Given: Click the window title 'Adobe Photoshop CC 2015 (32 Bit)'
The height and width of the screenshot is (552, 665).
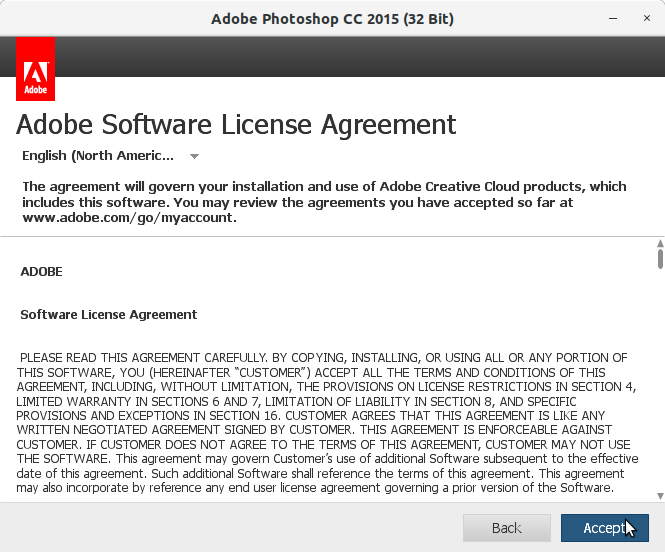Looking at the screenshot, I should (x=332, y=19).
